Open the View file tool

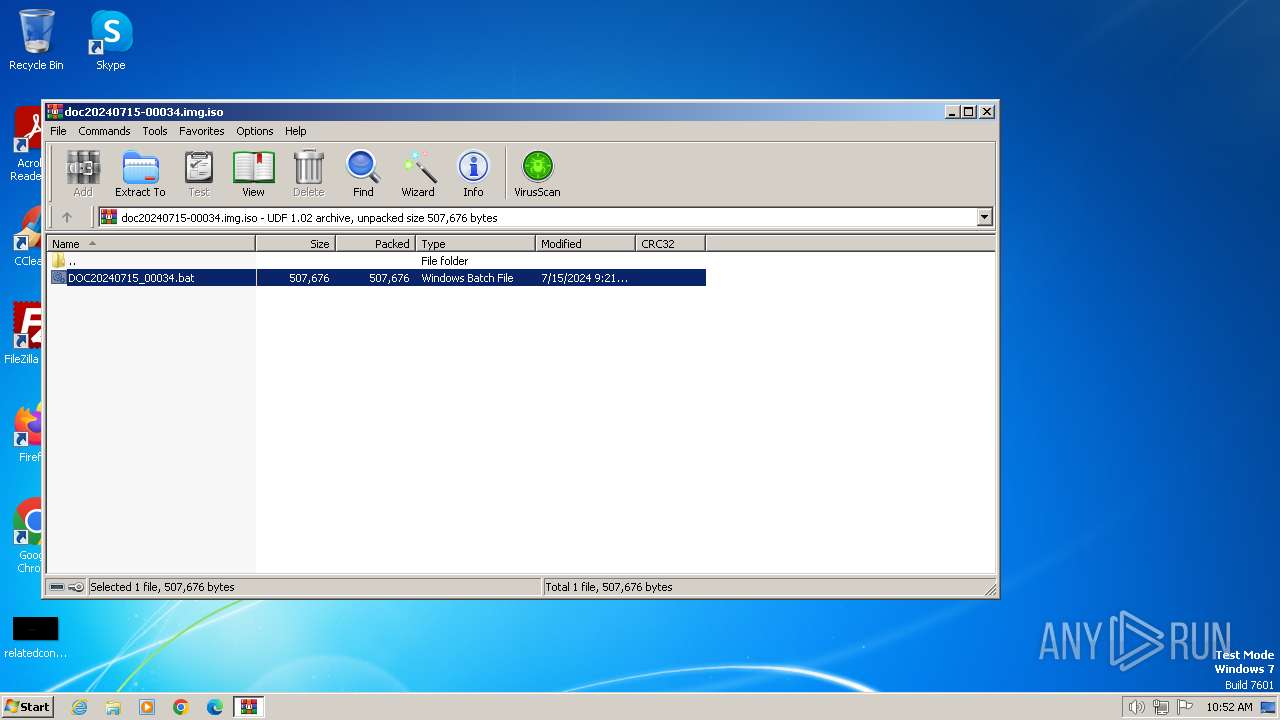point(253,173)
